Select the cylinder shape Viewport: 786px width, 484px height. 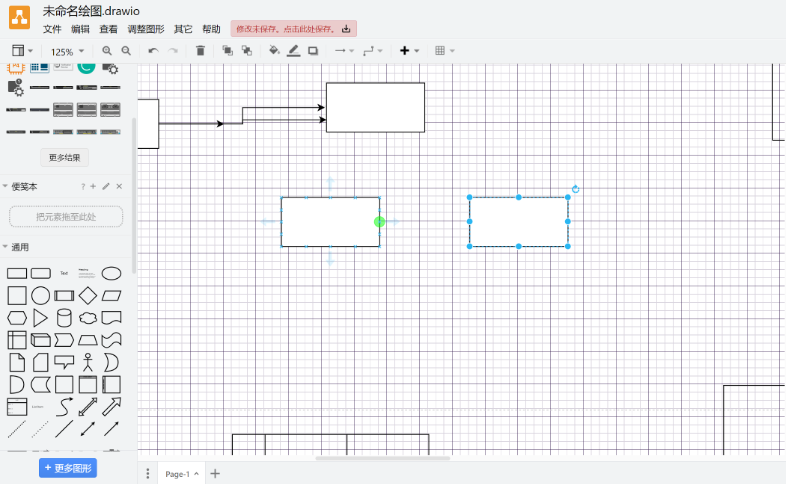pos(64,318)
